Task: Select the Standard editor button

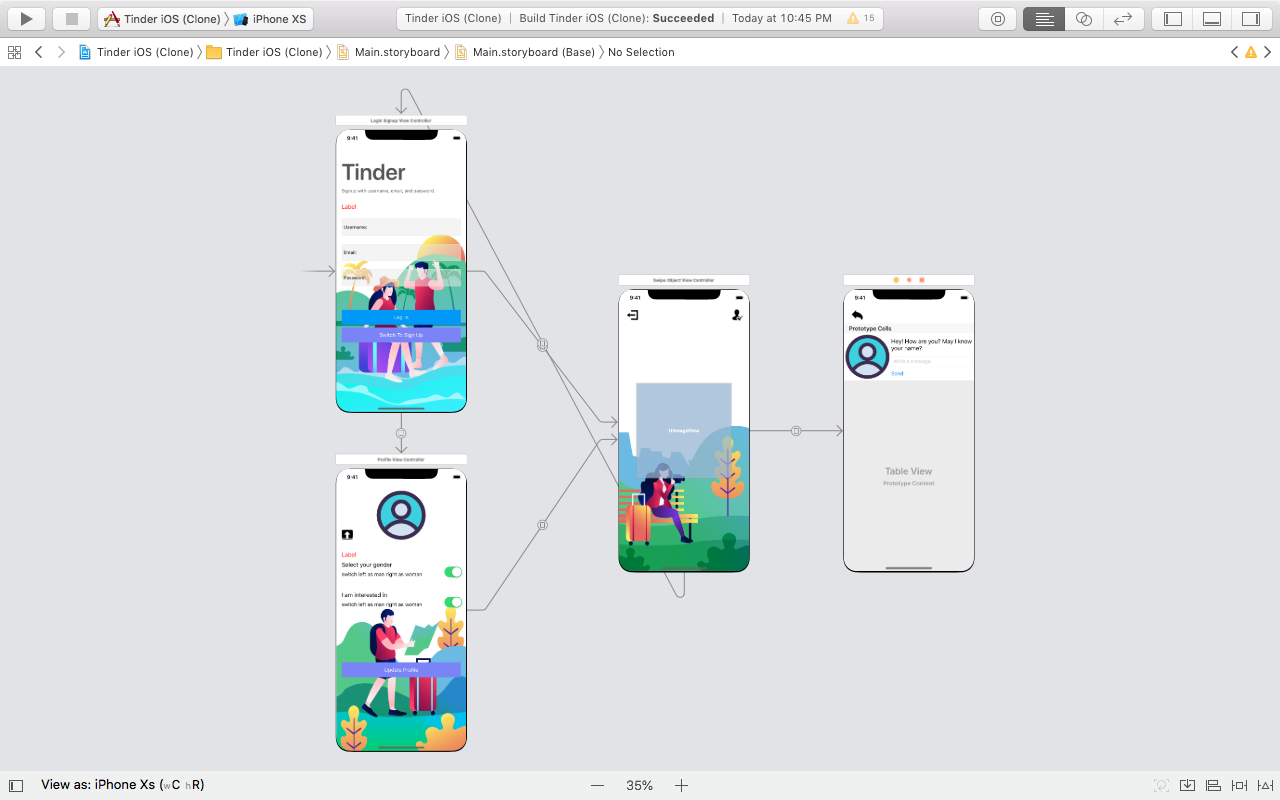Action: tap(1044, 18)
